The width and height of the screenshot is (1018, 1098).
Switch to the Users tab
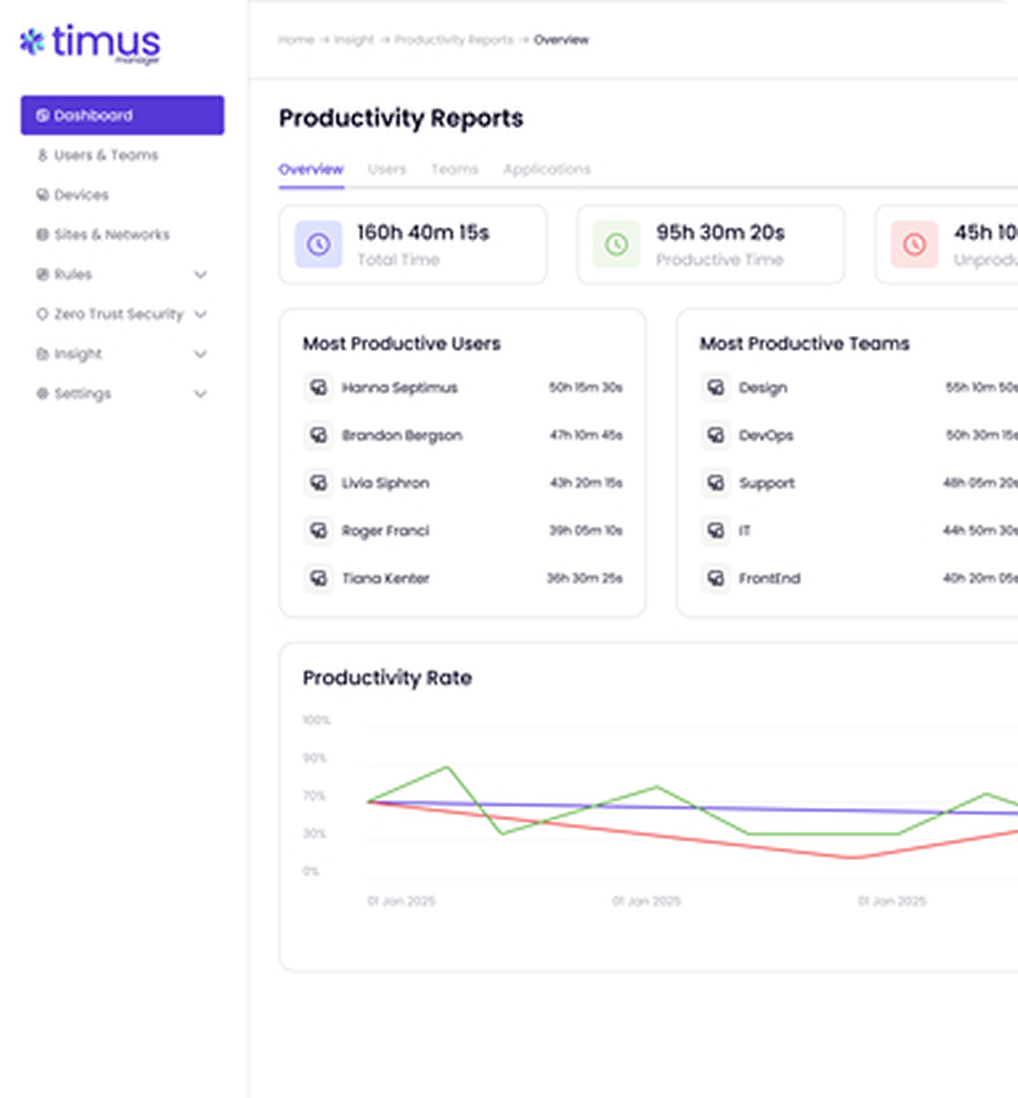387,169
